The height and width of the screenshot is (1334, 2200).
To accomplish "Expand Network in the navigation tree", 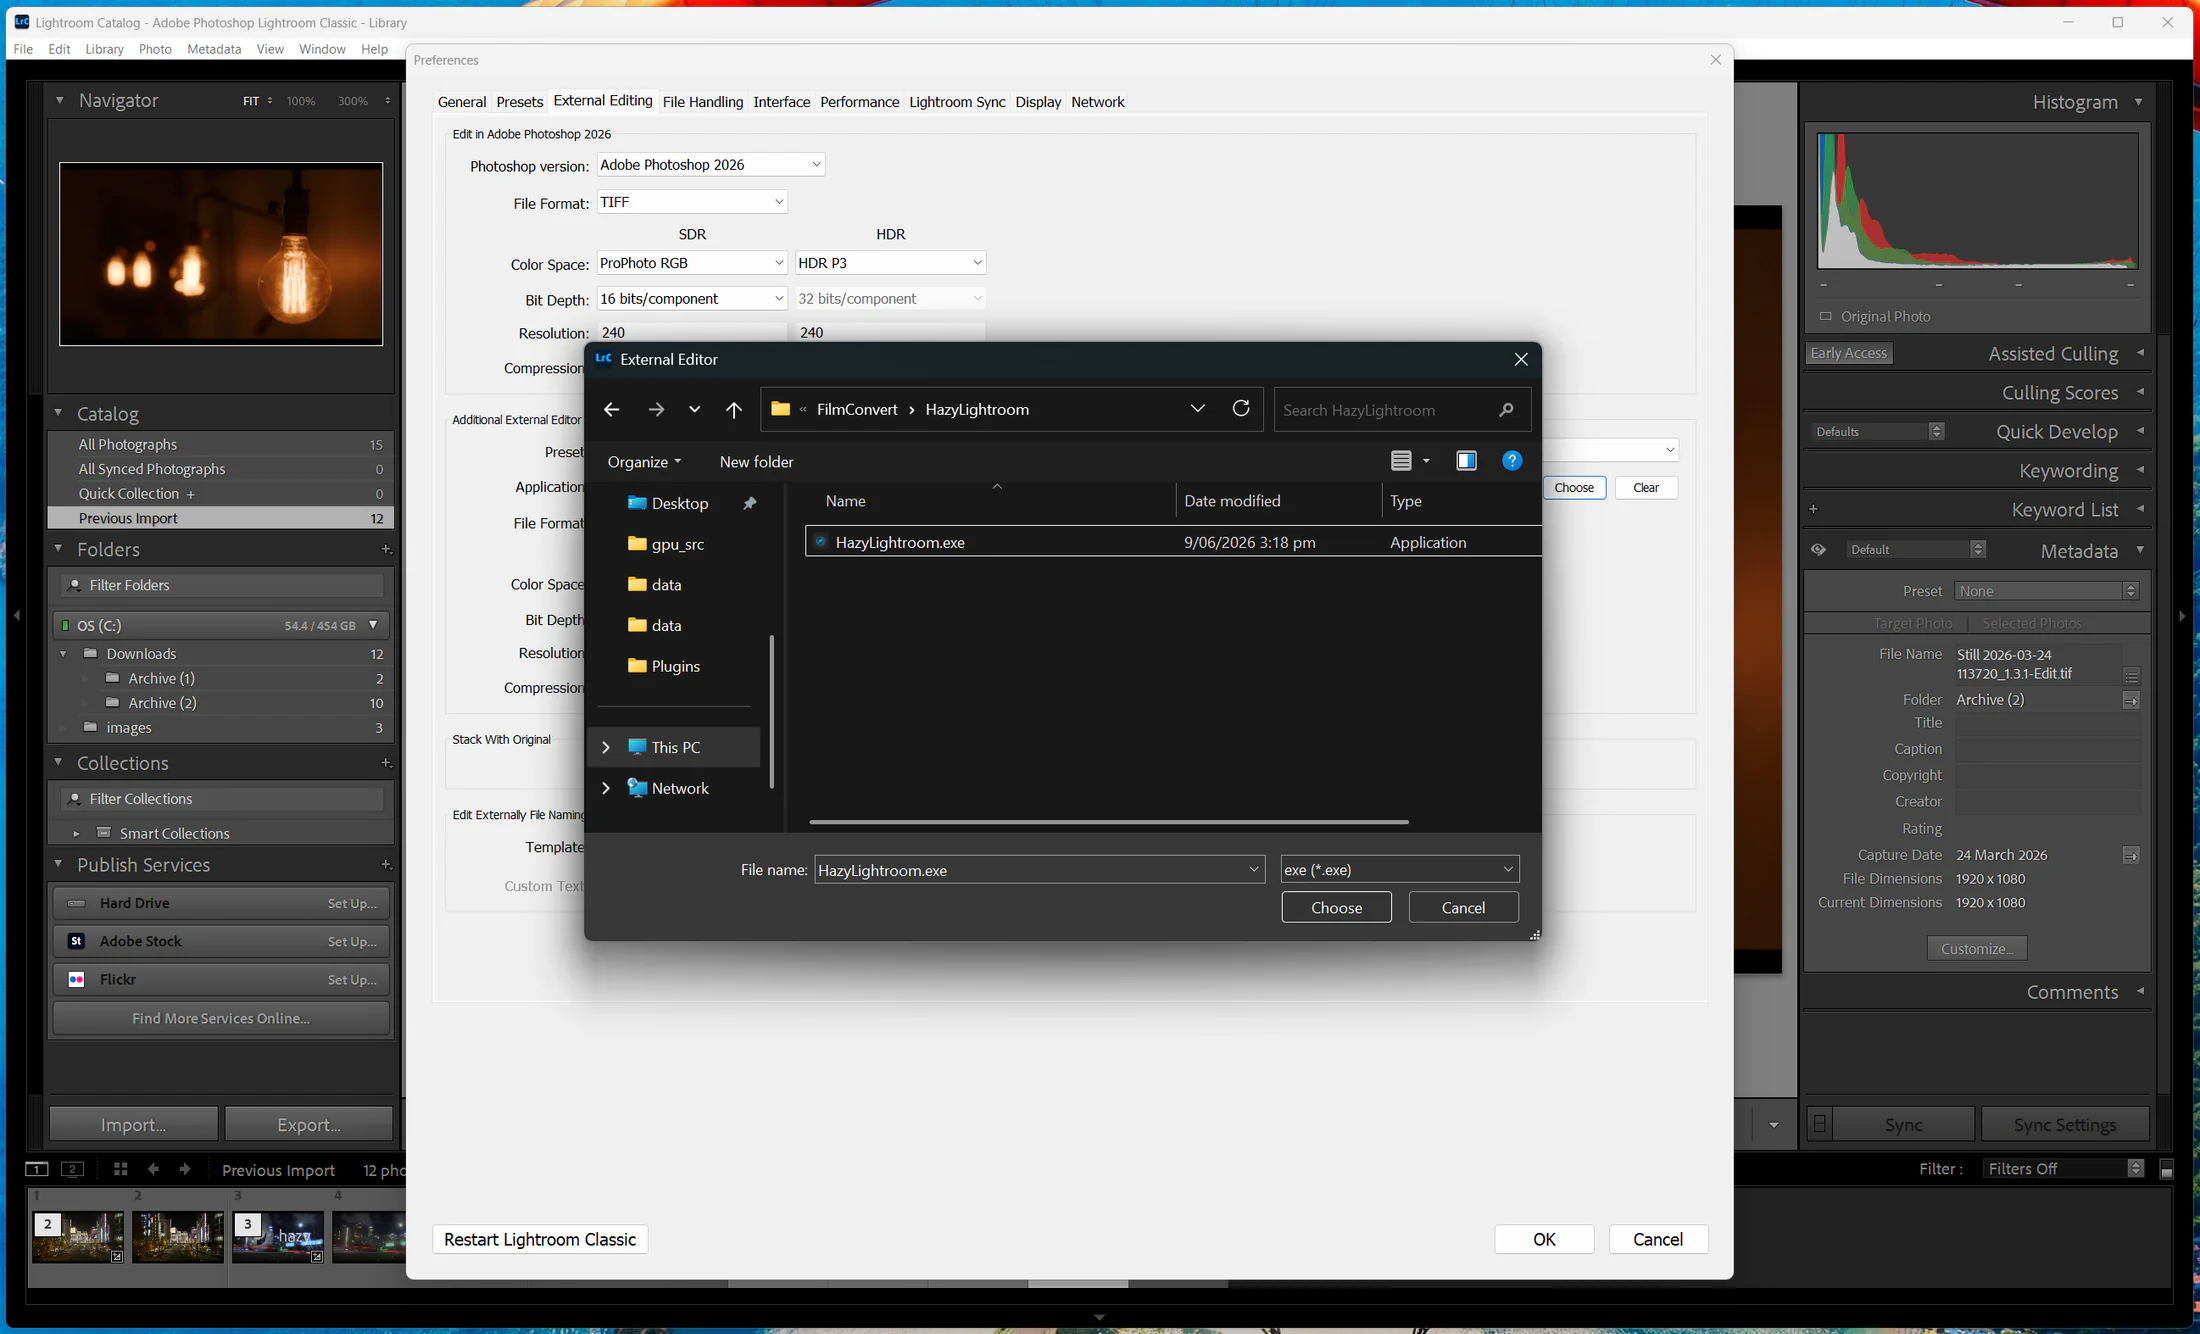I will pos(605,788).
